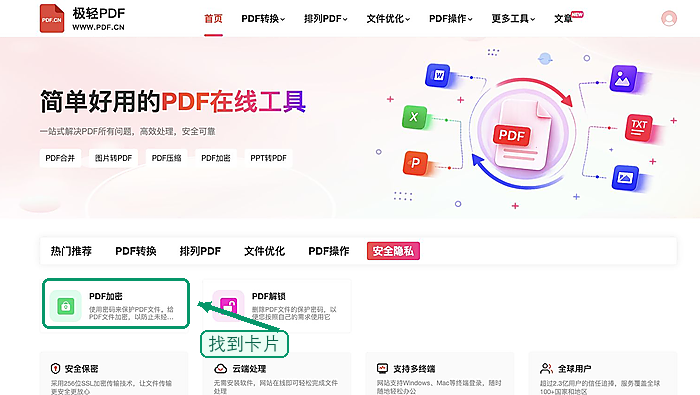This screenshot has height=395, width=700.
Task: Expand the 排列PDF navigation dropdown
Action: [325, 18]
